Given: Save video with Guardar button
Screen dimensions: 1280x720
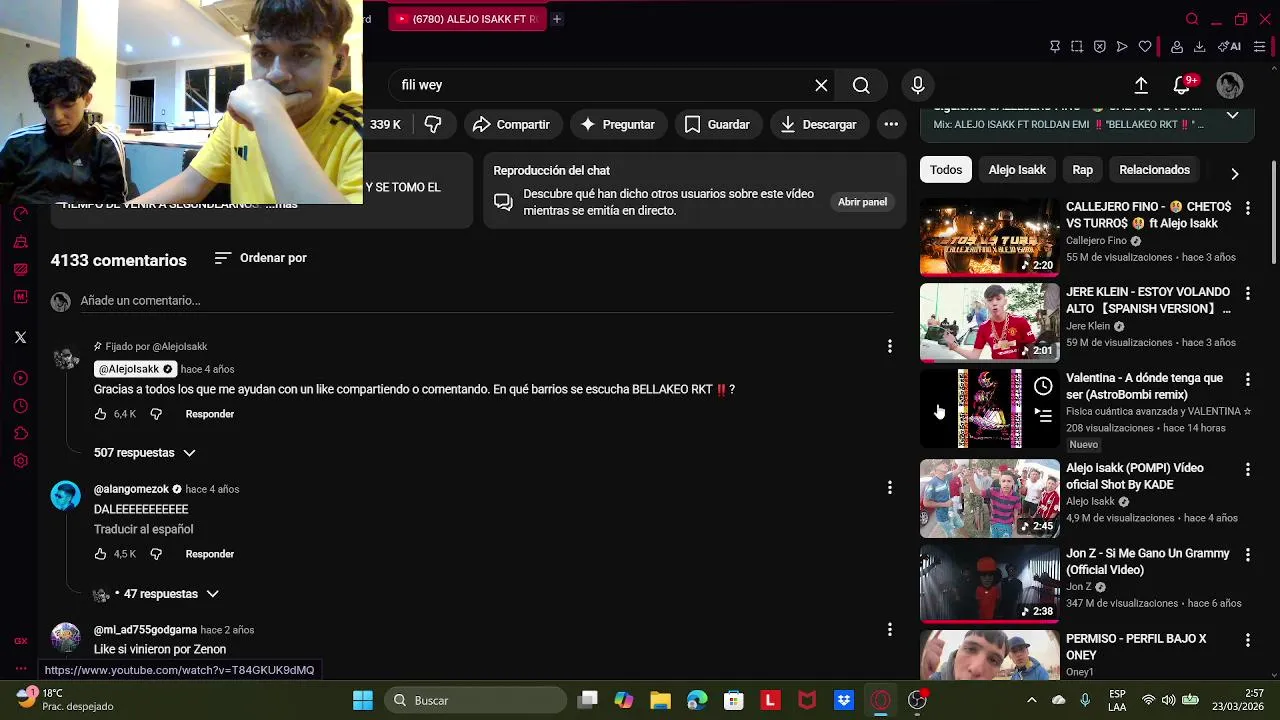Looking at the screenshot, I should [717, 124].
